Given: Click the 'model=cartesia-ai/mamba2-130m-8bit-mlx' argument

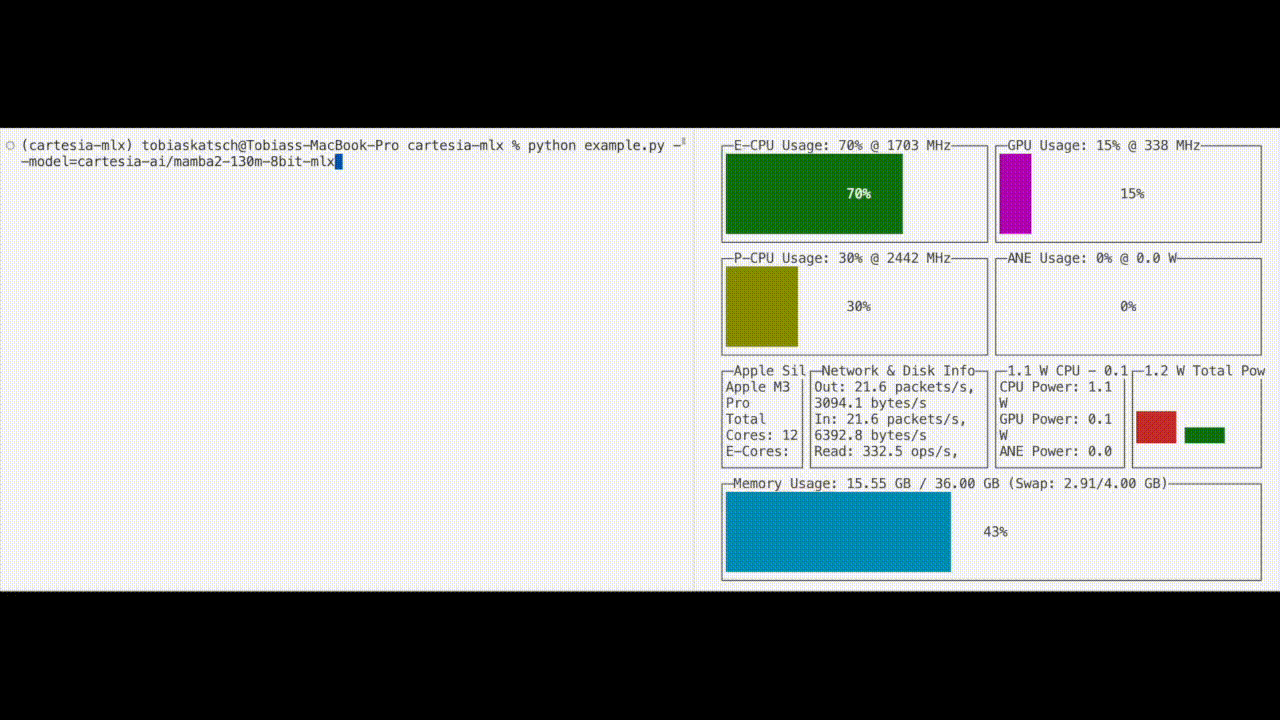Looking at the screenshot, I should point(182,161).
